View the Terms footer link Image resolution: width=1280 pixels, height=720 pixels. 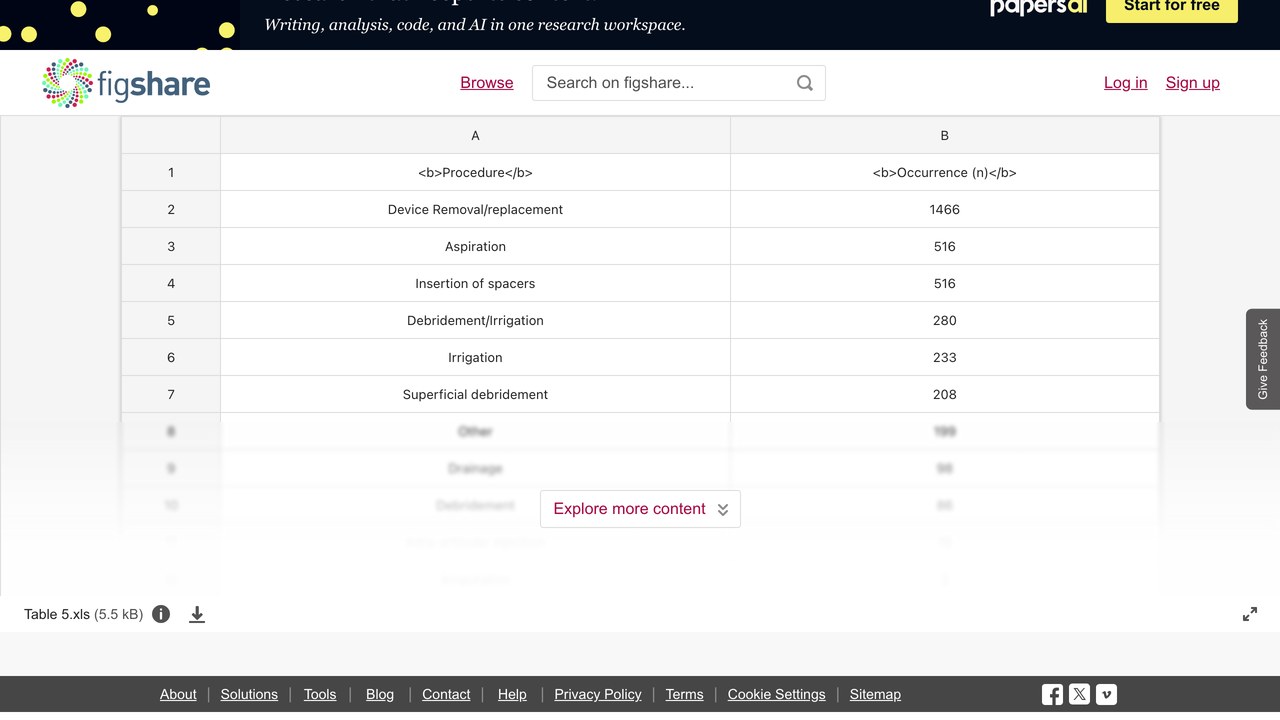point(685,694)
